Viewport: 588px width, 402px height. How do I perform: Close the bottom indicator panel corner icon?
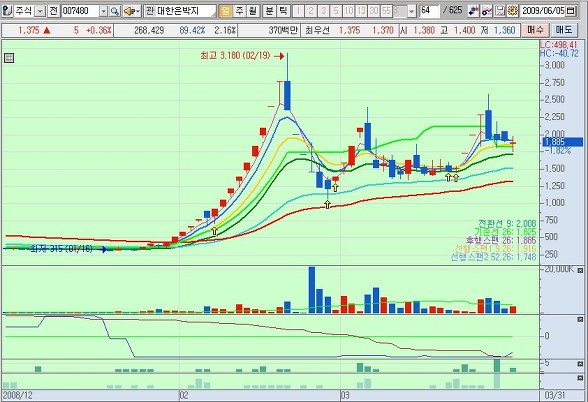[x=580, y=378]
